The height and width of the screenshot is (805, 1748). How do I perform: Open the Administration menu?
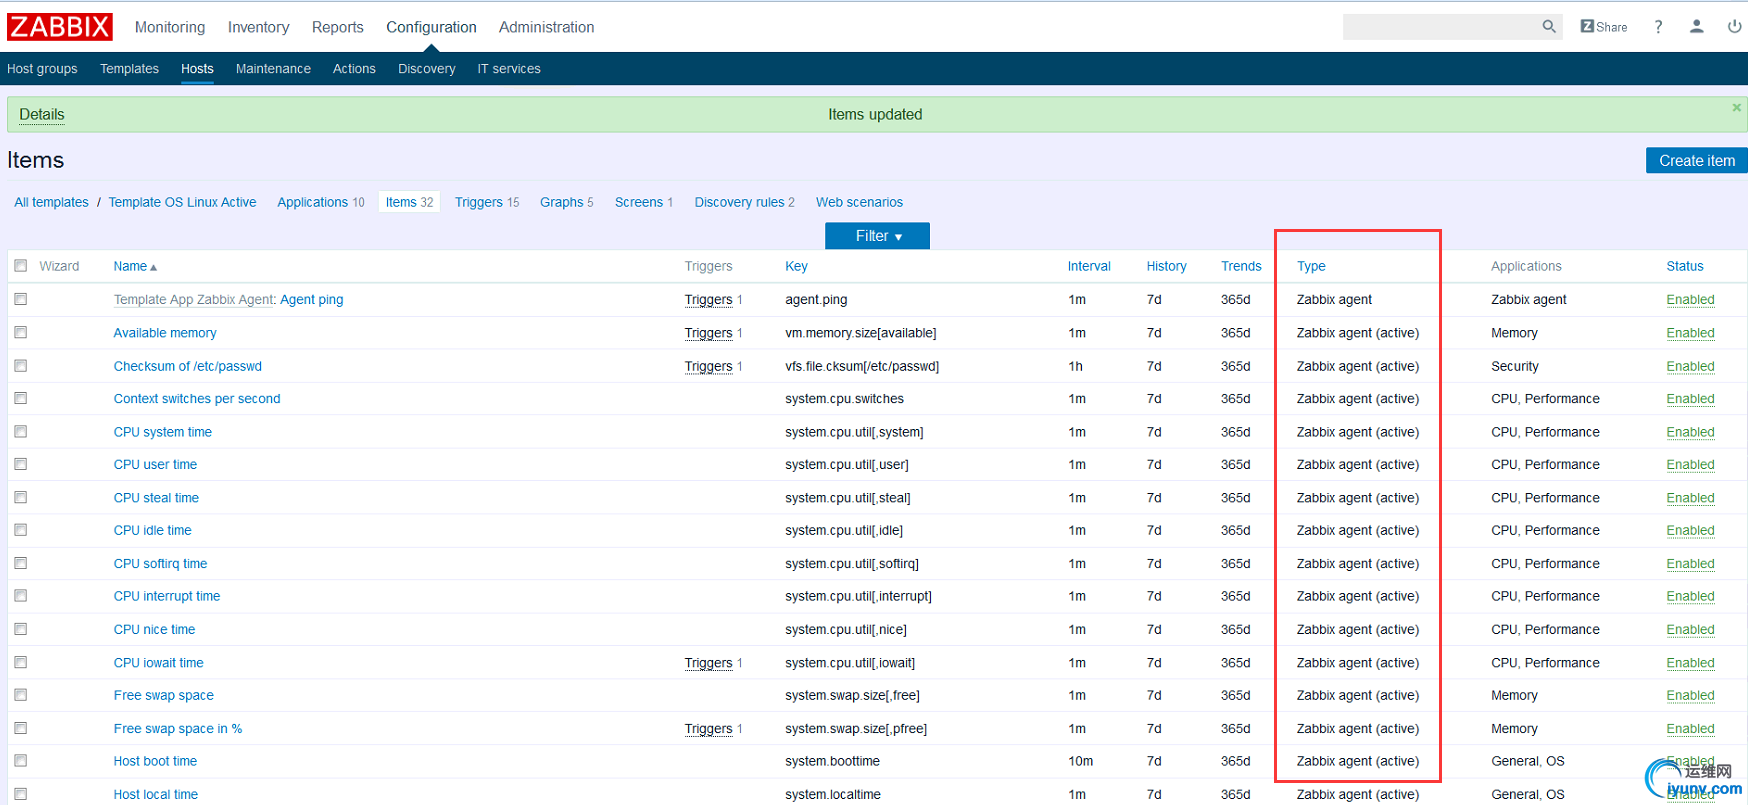[x=546, y=27]
